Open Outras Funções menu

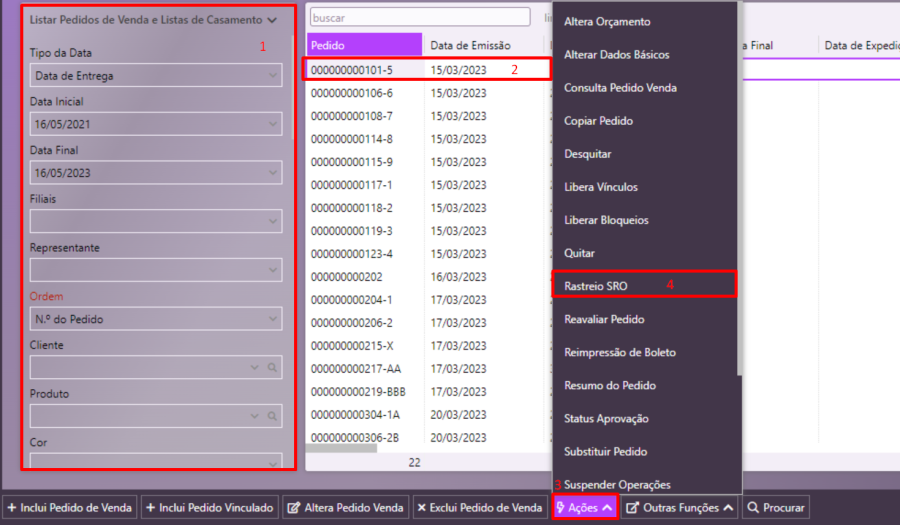point(679,508)
